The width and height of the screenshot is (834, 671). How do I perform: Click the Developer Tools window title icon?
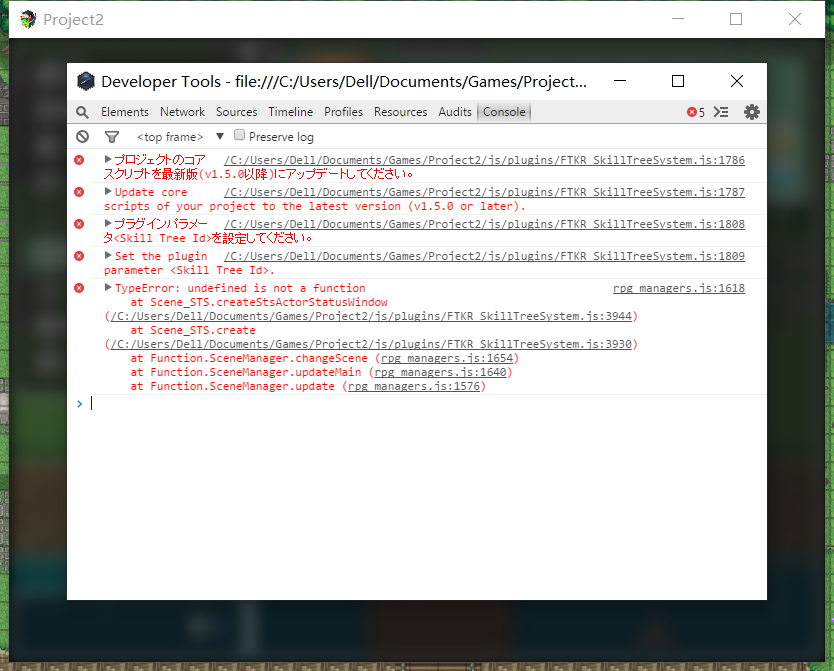86,81
